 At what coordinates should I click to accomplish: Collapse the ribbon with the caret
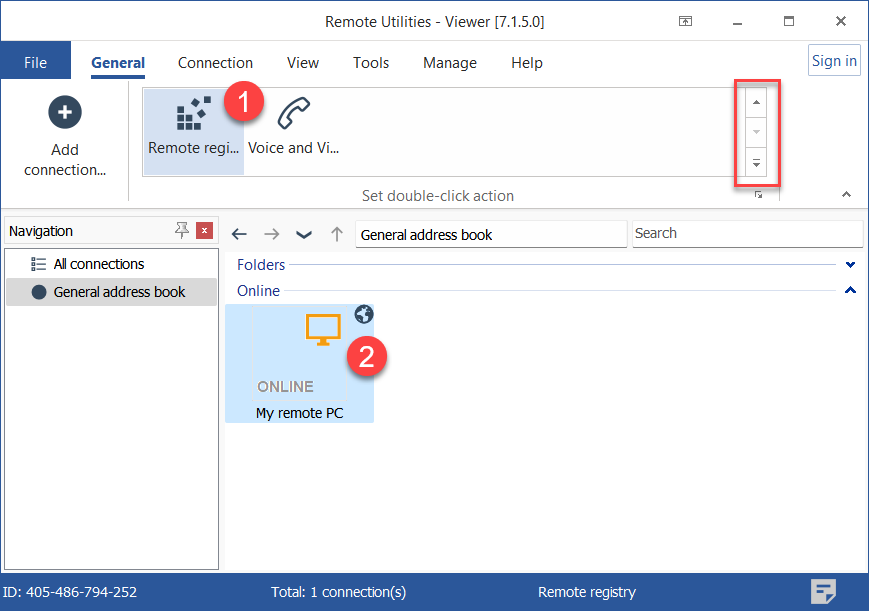pyautogui.click(x=846, y=194)
